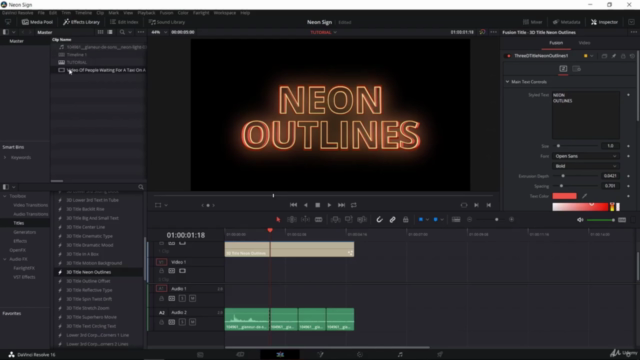Collapse the Toolbox tree
The image size is (640, 360).
click(5, 196)
